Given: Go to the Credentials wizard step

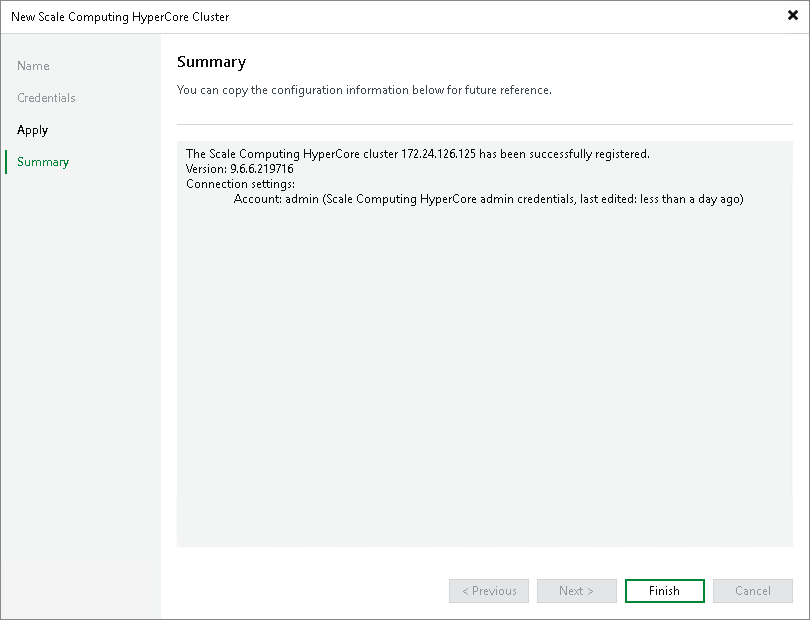Looking at the screenshot, I should [x=46, y=98].
